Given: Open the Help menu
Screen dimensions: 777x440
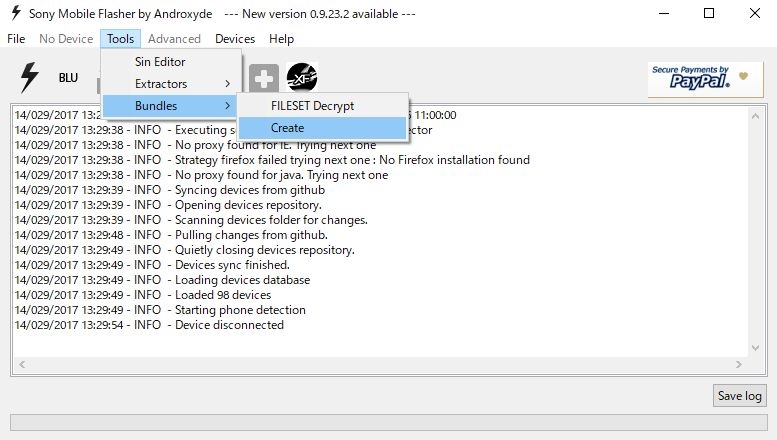Looking at the screenshot, I should 281,39.
